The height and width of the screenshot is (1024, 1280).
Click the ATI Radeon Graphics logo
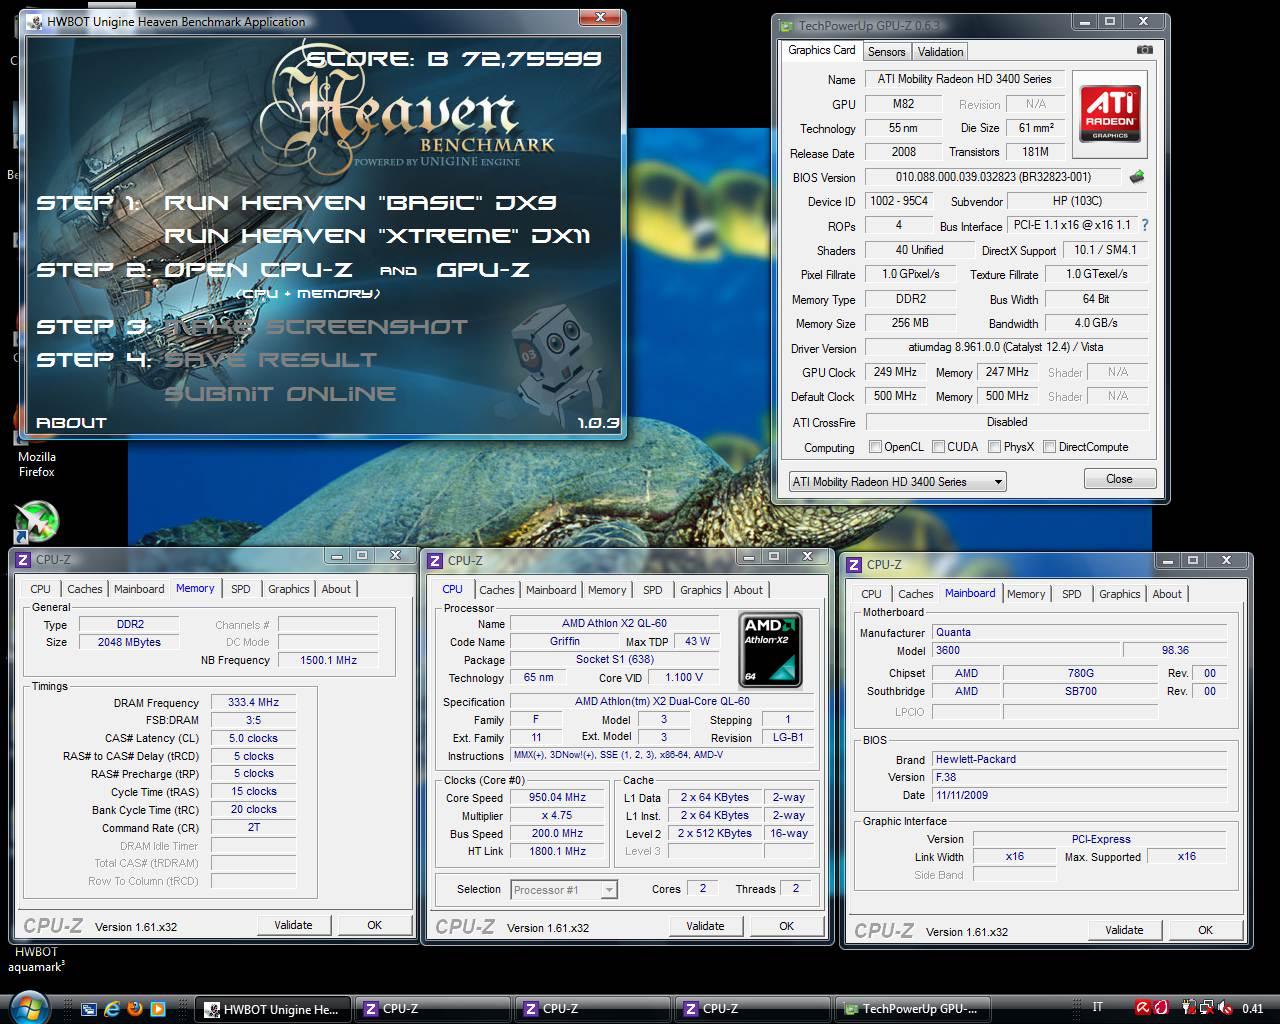point(1110,114)
